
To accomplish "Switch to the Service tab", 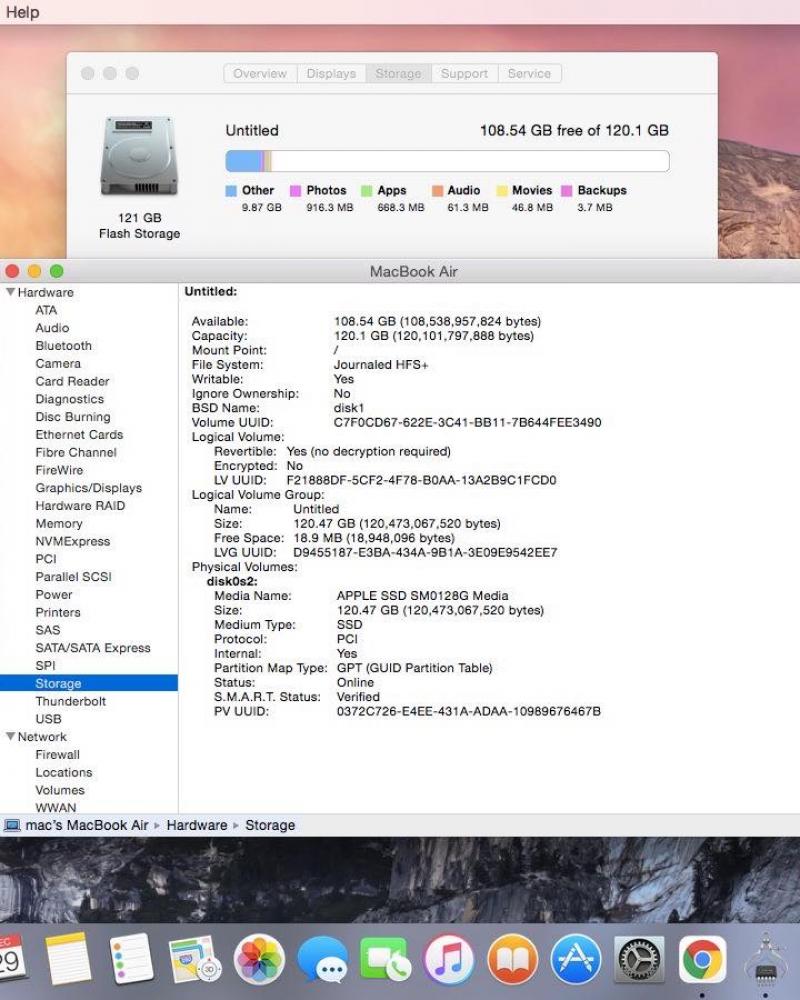I will [x=530, y=73].
